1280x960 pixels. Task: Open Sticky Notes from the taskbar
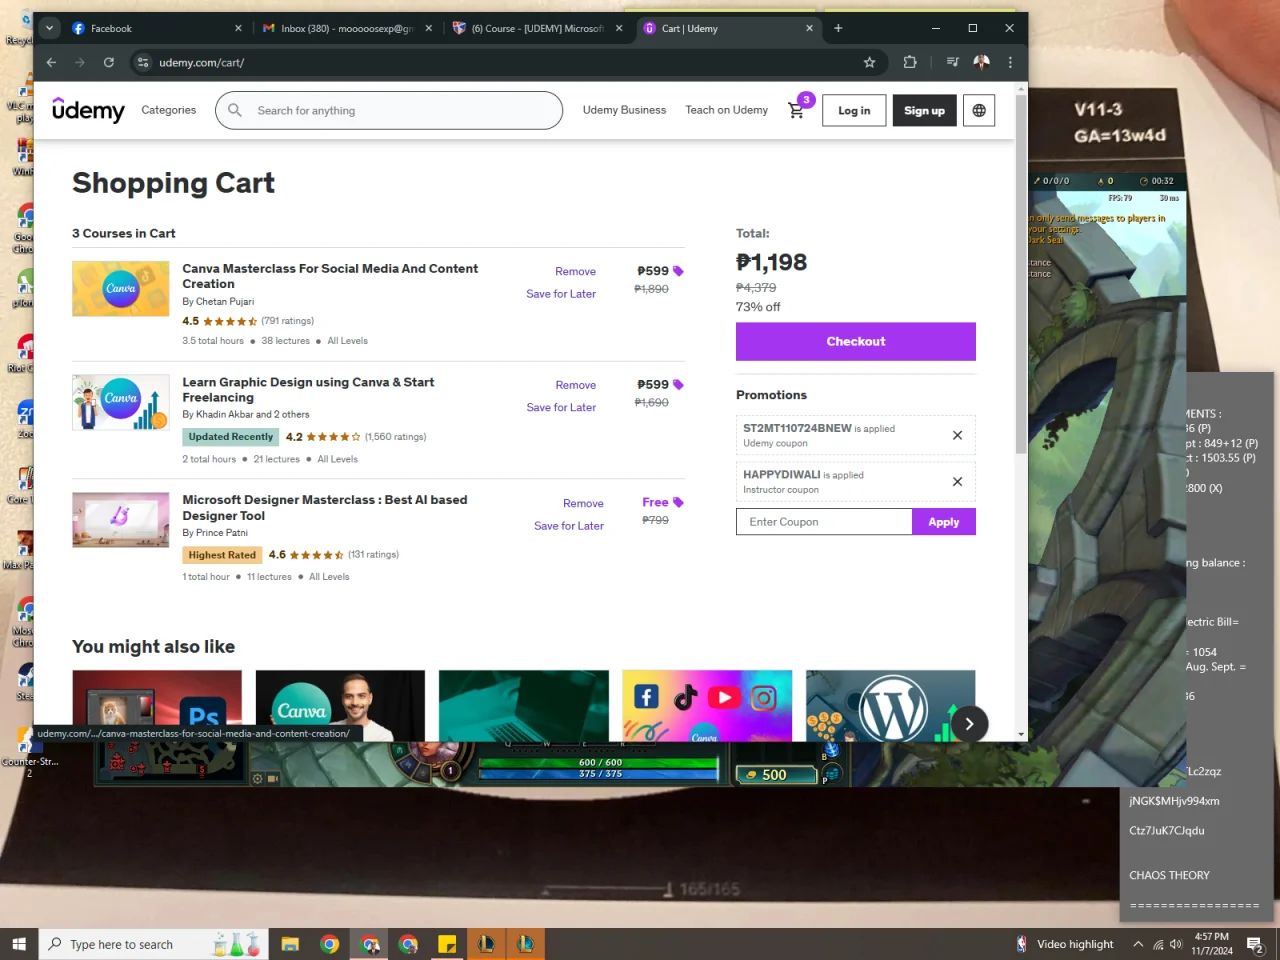[447, 944]
